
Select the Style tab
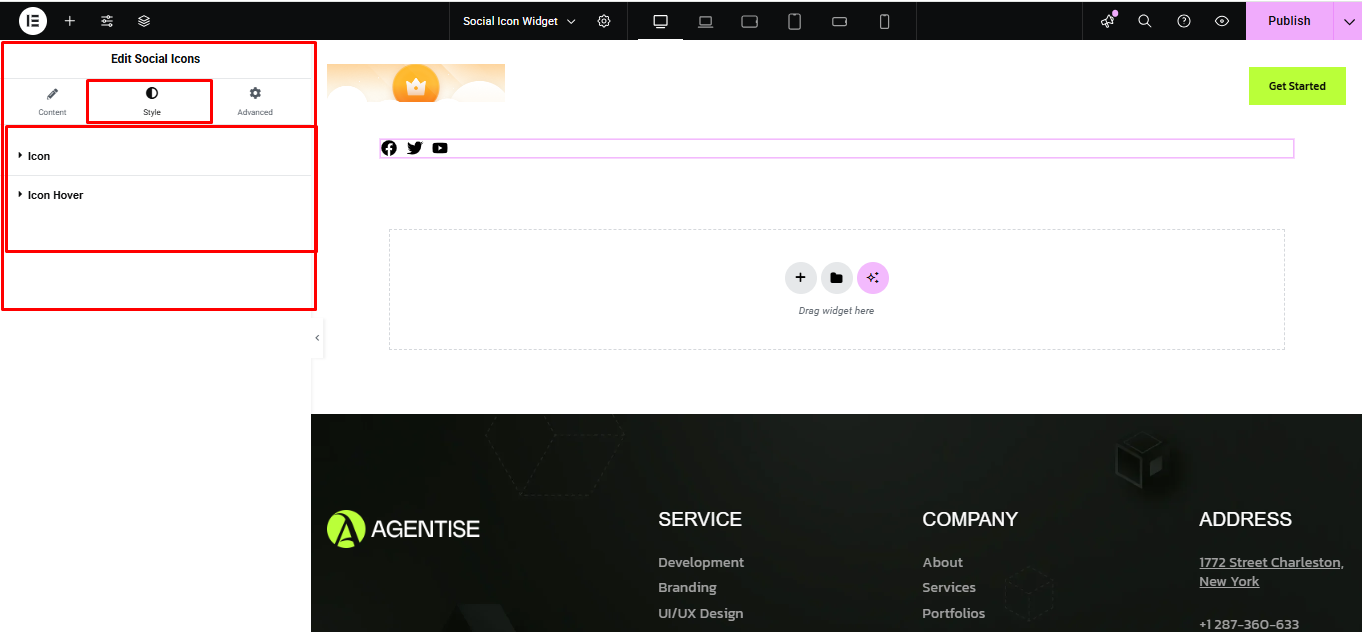coord(151,101)
